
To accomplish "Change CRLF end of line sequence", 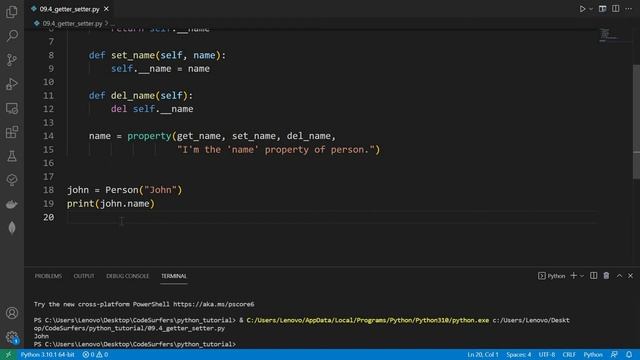I will point(569,354).
